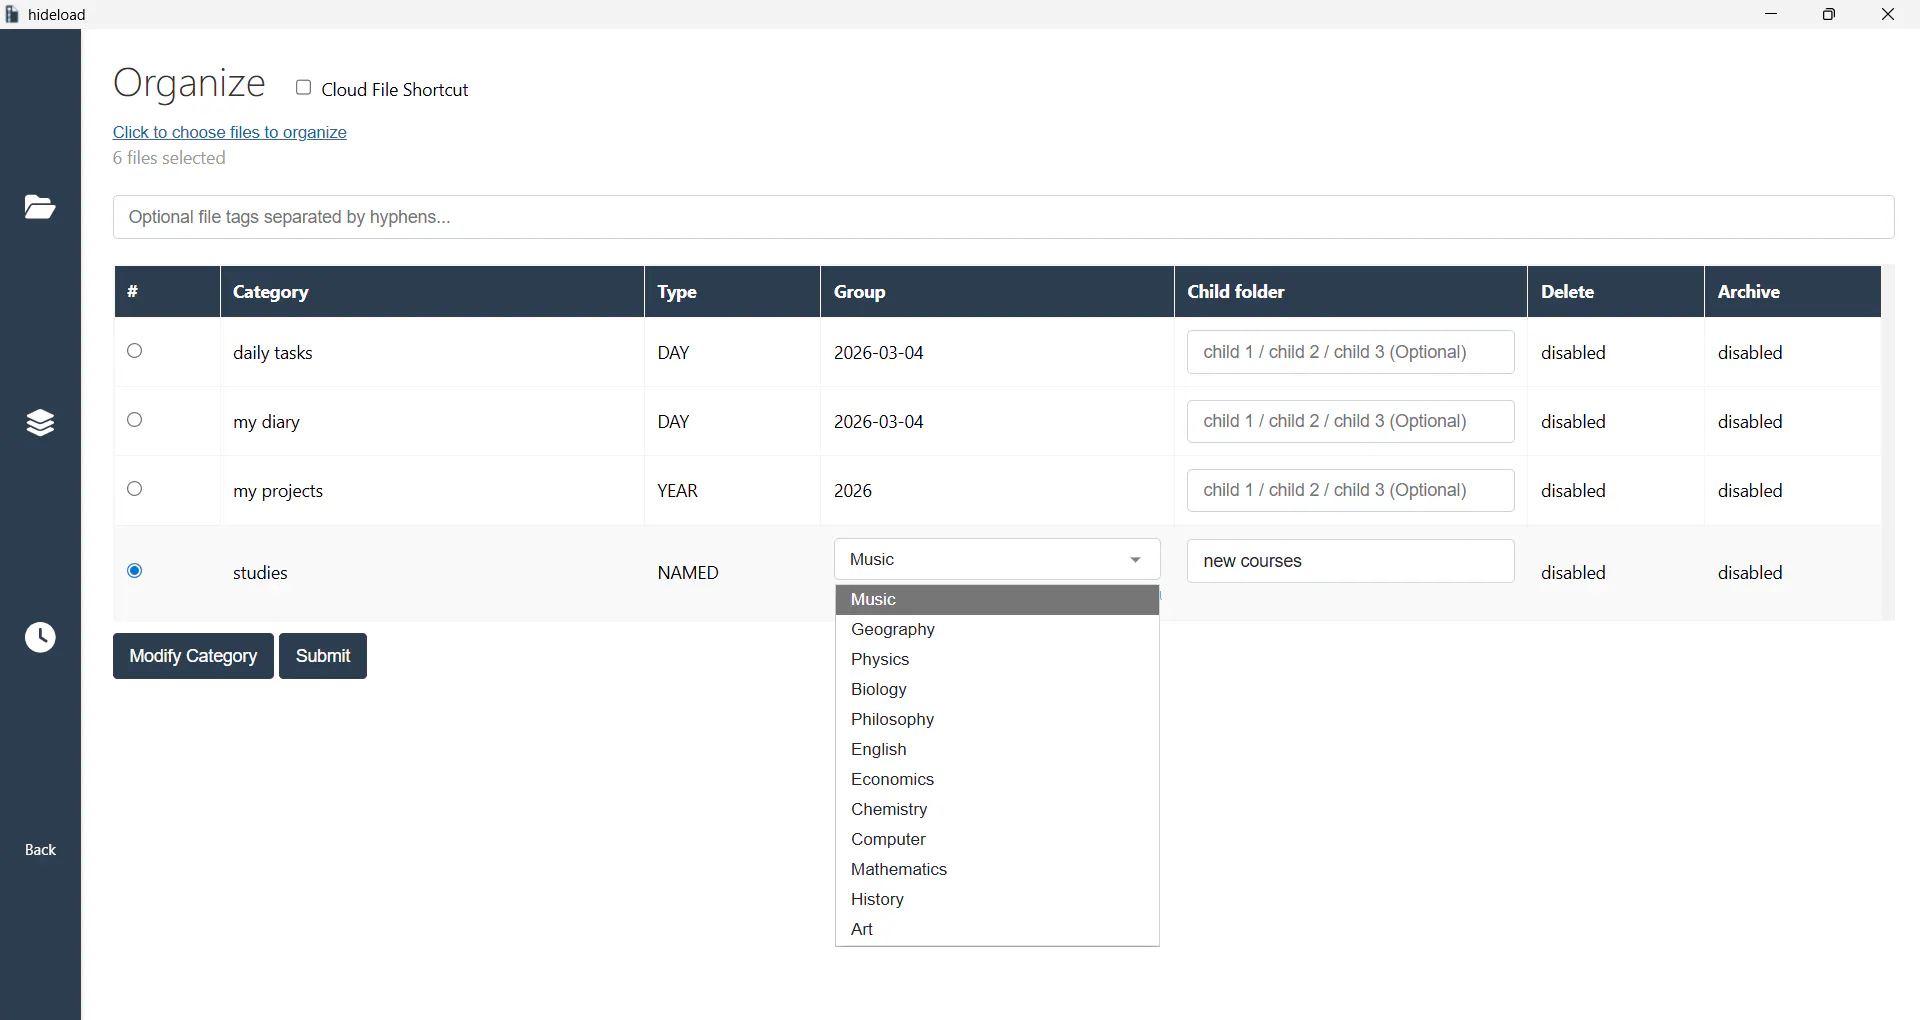Click the Group column header
This screenshot has width=1920, height=1020.
(998, 292)
